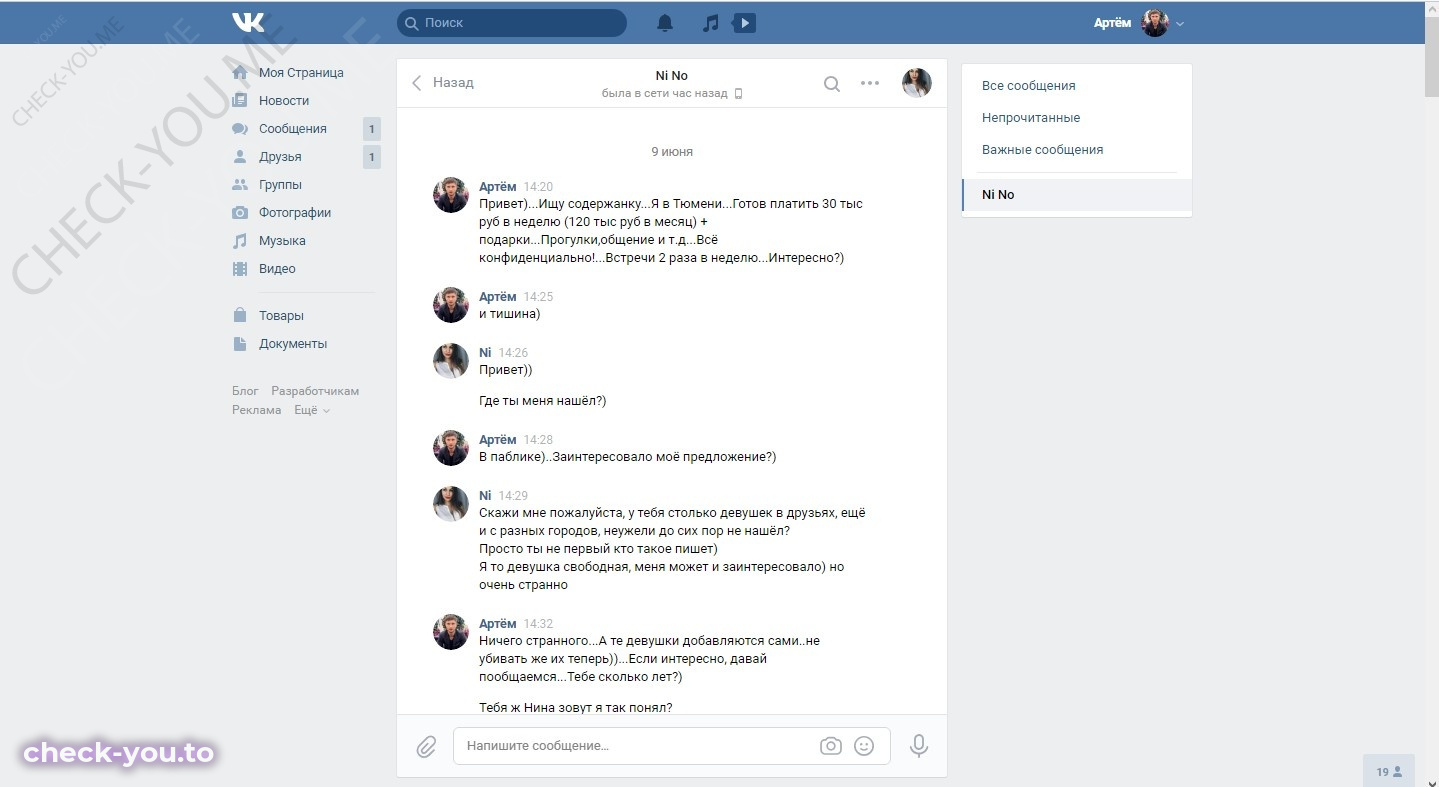The image size is (1439, 787).
Task: Select the message text "и тишина)"
Action: coord(510,314)
